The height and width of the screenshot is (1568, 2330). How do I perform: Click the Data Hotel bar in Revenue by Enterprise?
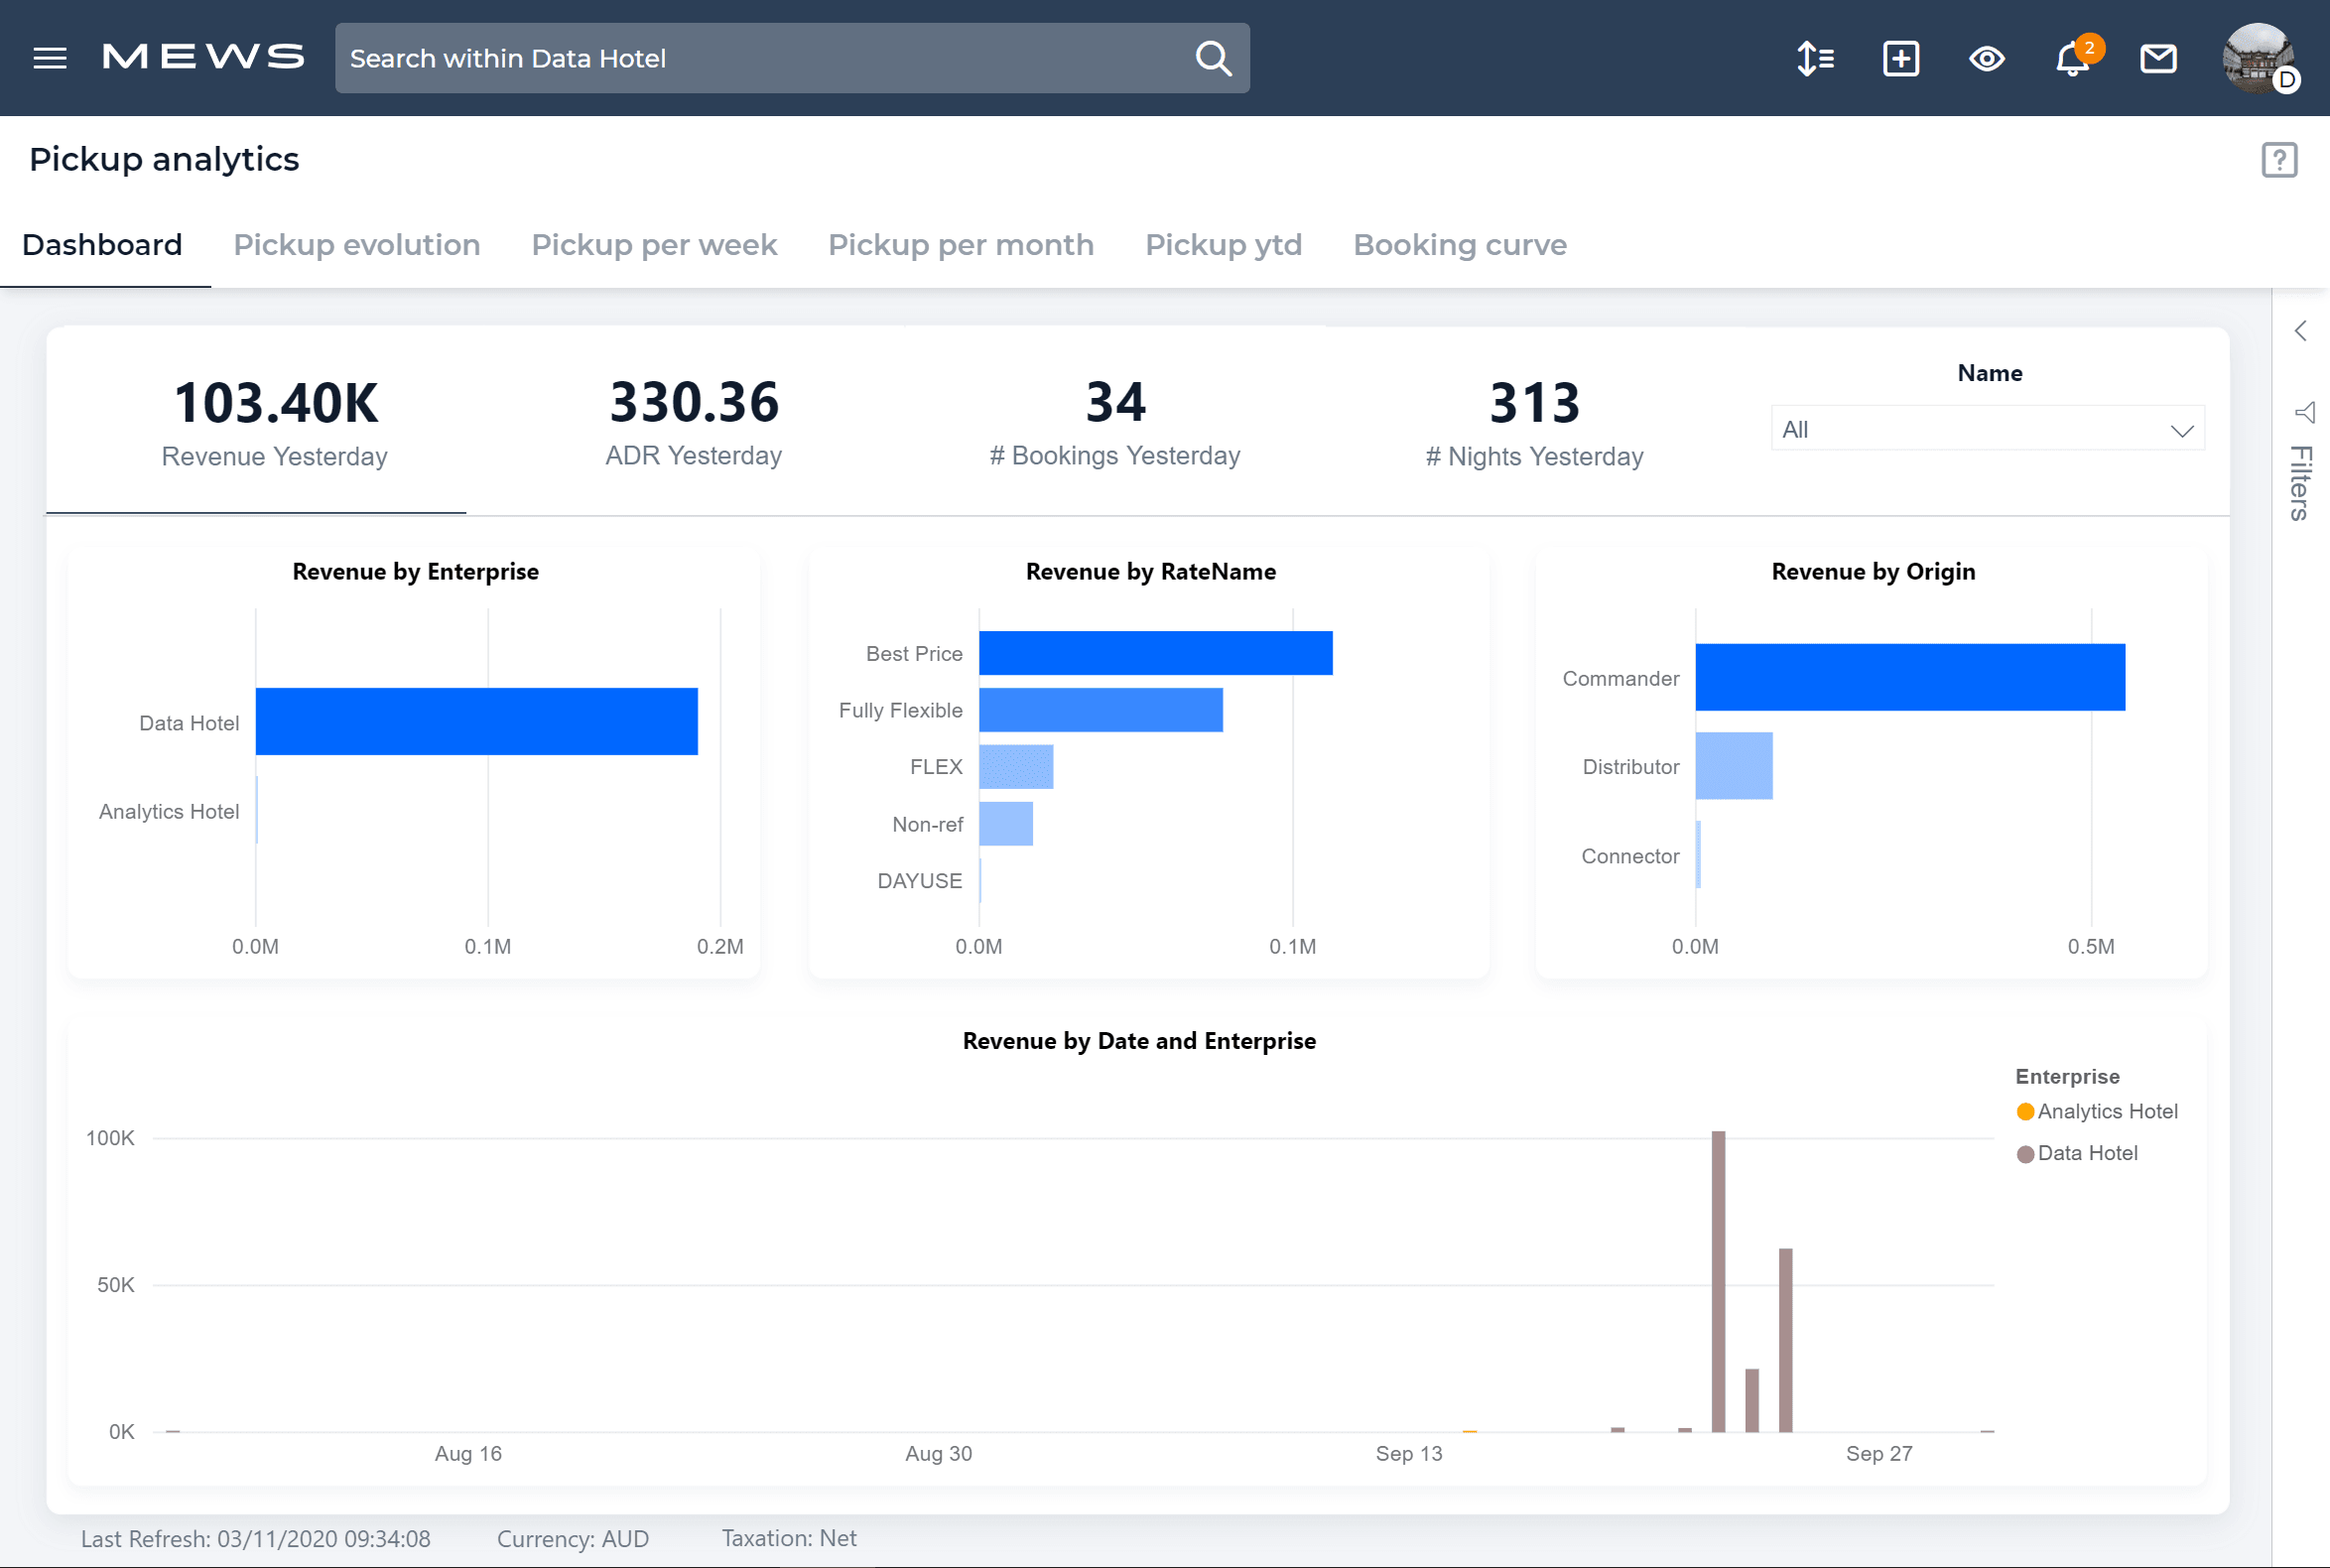point(476,721)
